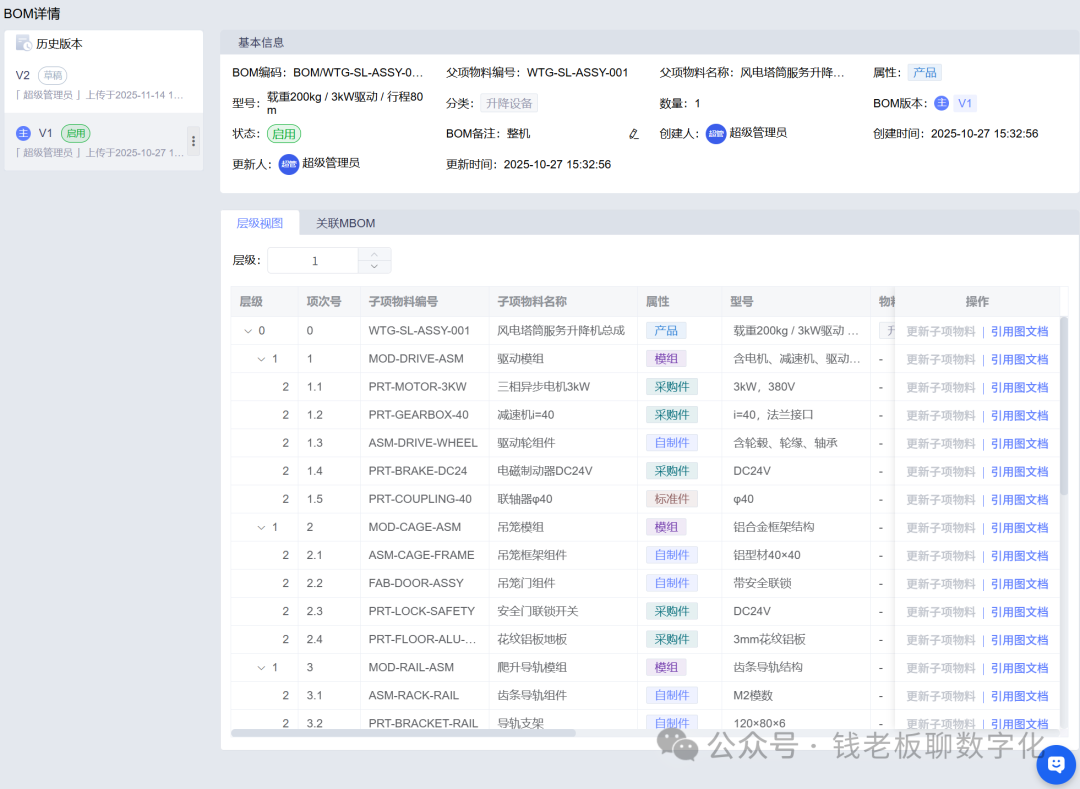
Task: Click the horizontal scrollbar under the table
Action: (403, 733)
